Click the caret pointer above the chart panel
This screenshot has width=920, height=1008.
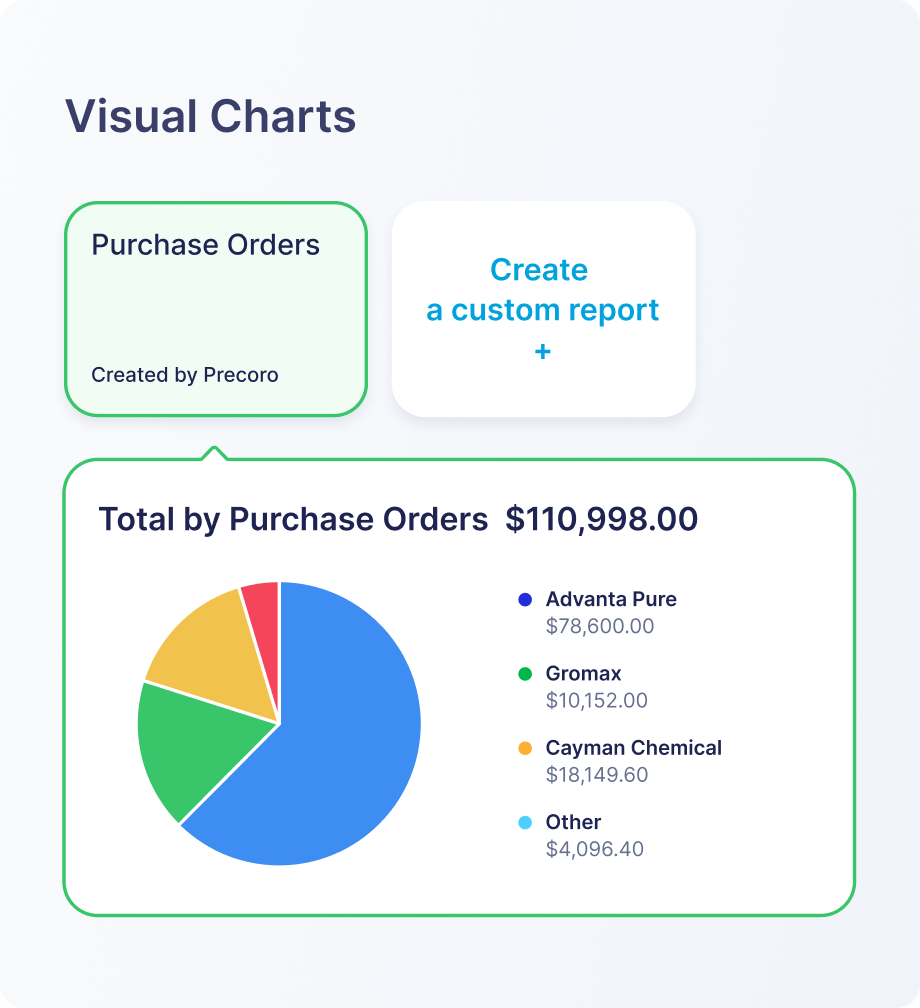tap(214, 453)
